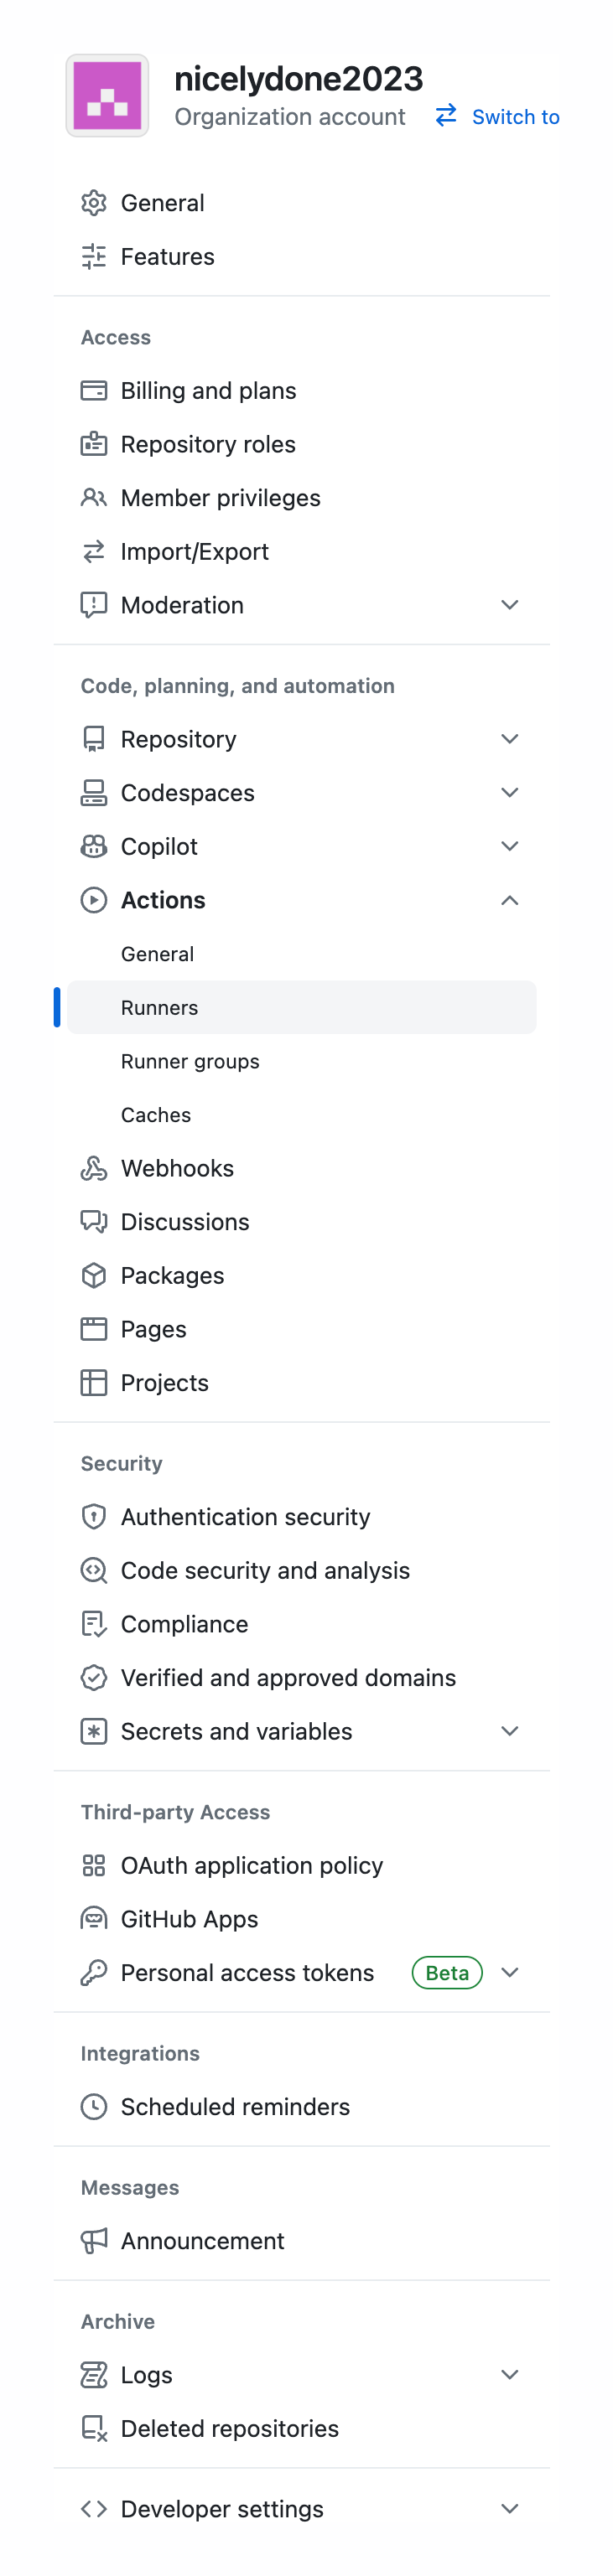Open the Developer settings page
Viewport: 613px width, 2576px height.
click(222, 2509)
